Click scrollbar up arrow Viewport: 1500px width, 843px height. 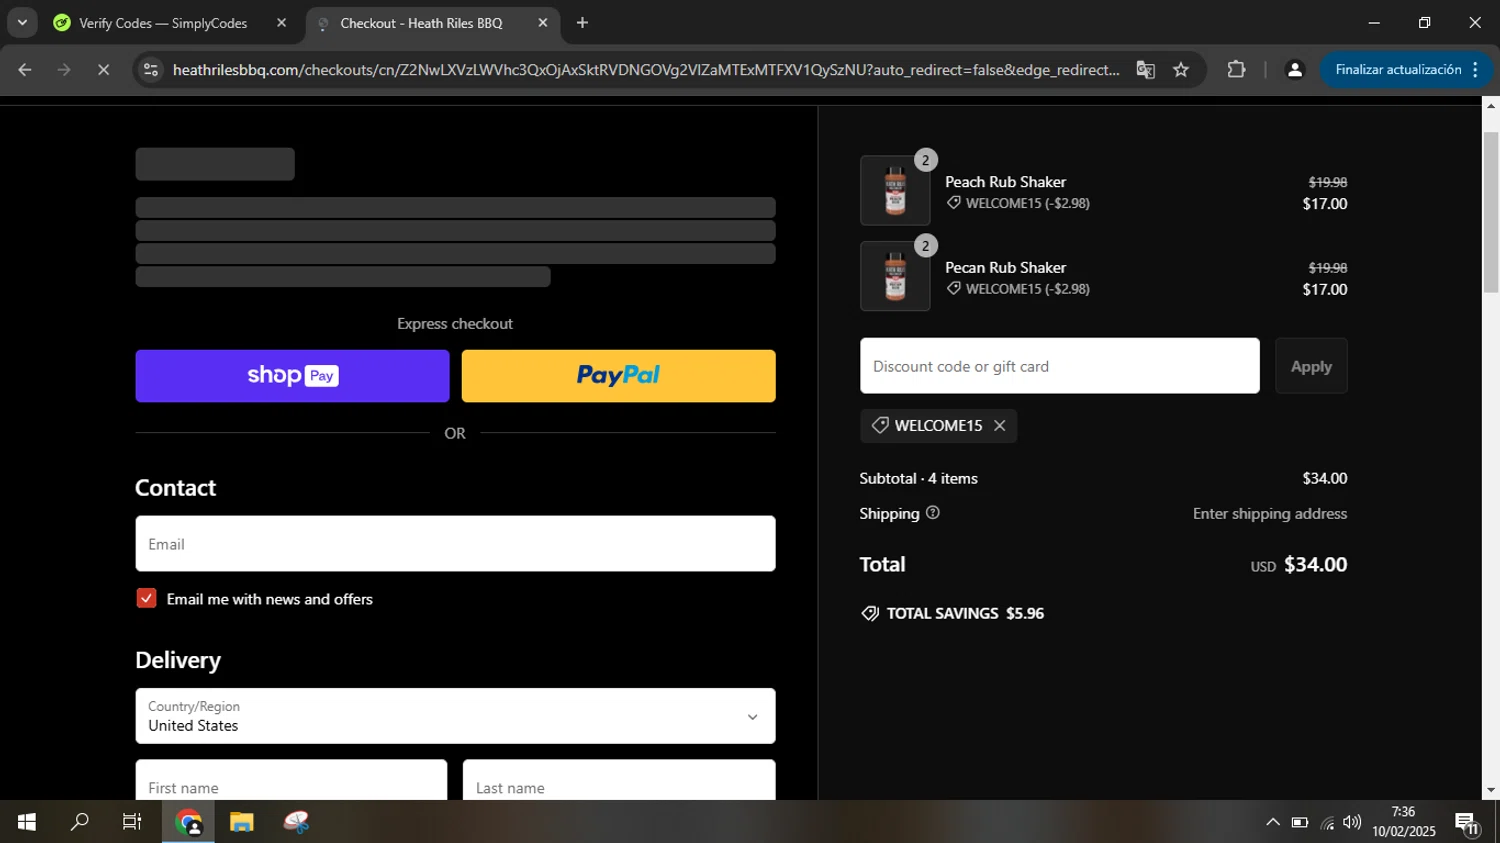pos(1491,104)
